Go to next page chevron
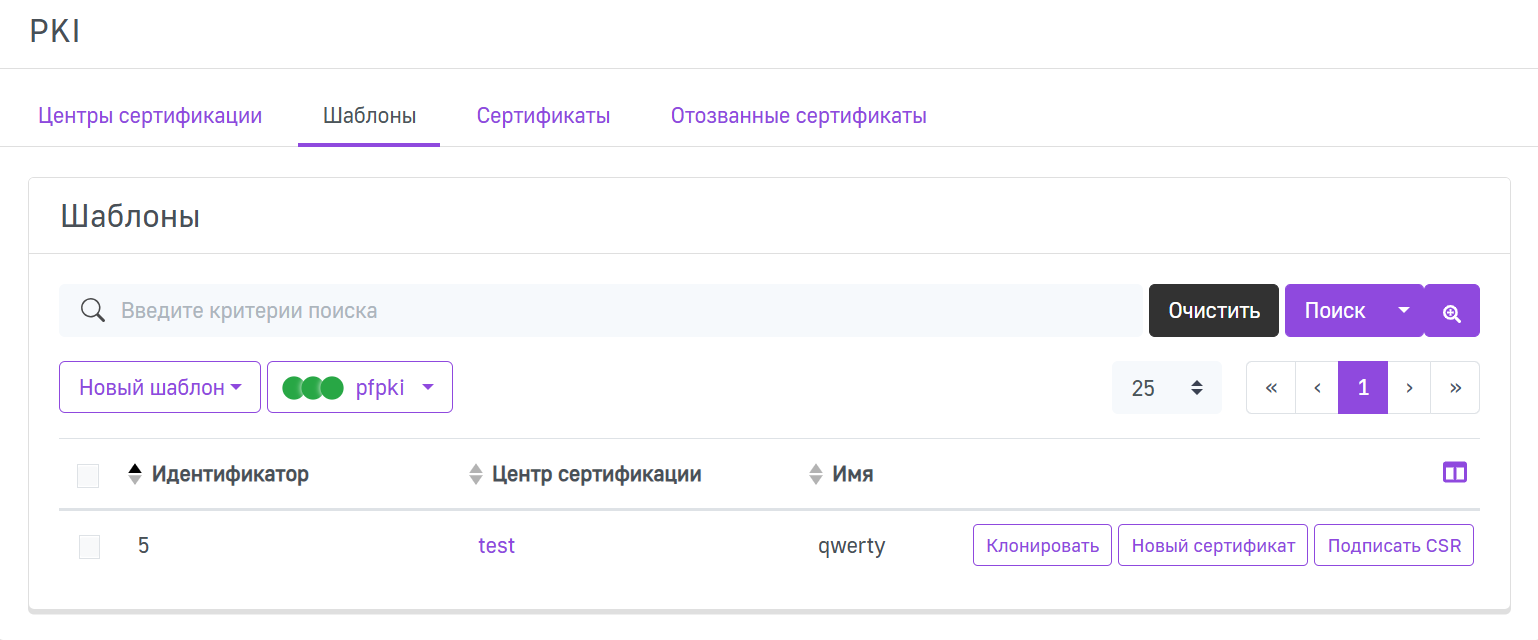The height and width of the screenshot is (640, 1538). (x=1409, y=388)
